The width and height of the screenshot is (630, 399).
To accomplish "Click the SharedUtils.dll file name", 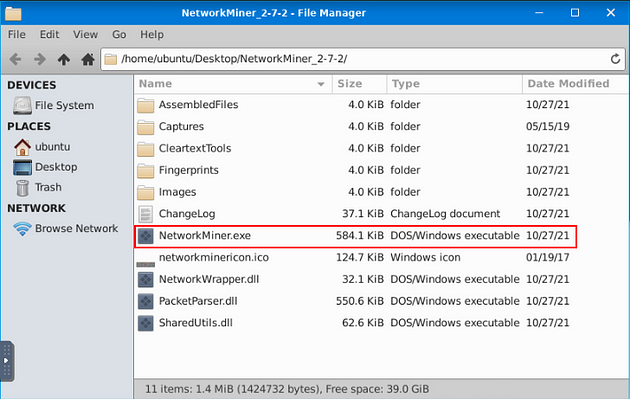I will pos(196,323).
